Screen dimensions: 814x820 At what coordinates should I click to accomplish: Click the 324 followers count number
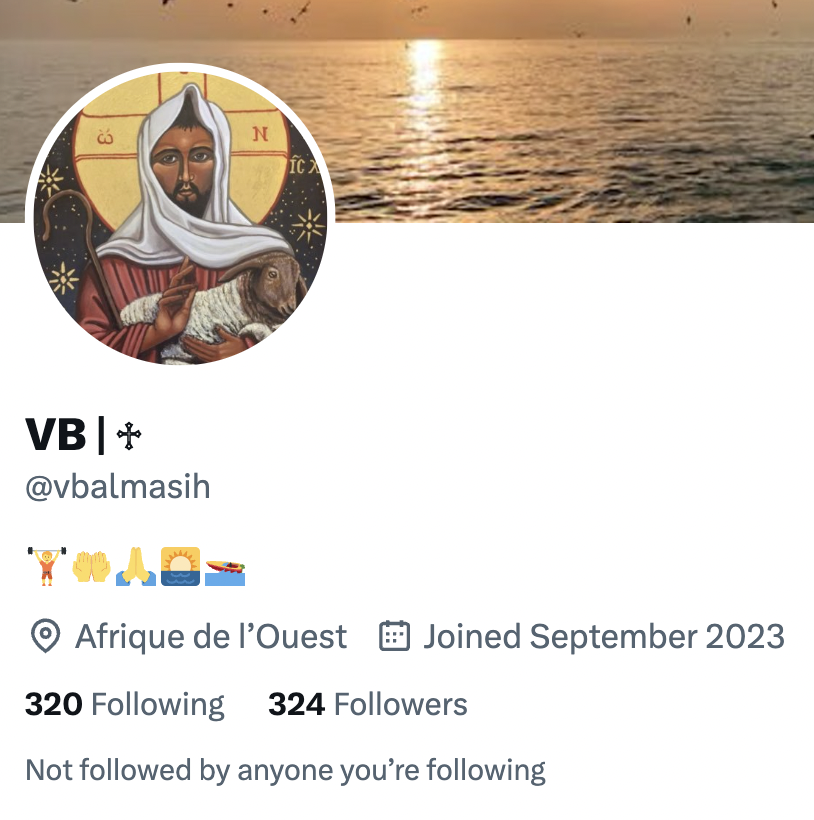tap(296, 704)
